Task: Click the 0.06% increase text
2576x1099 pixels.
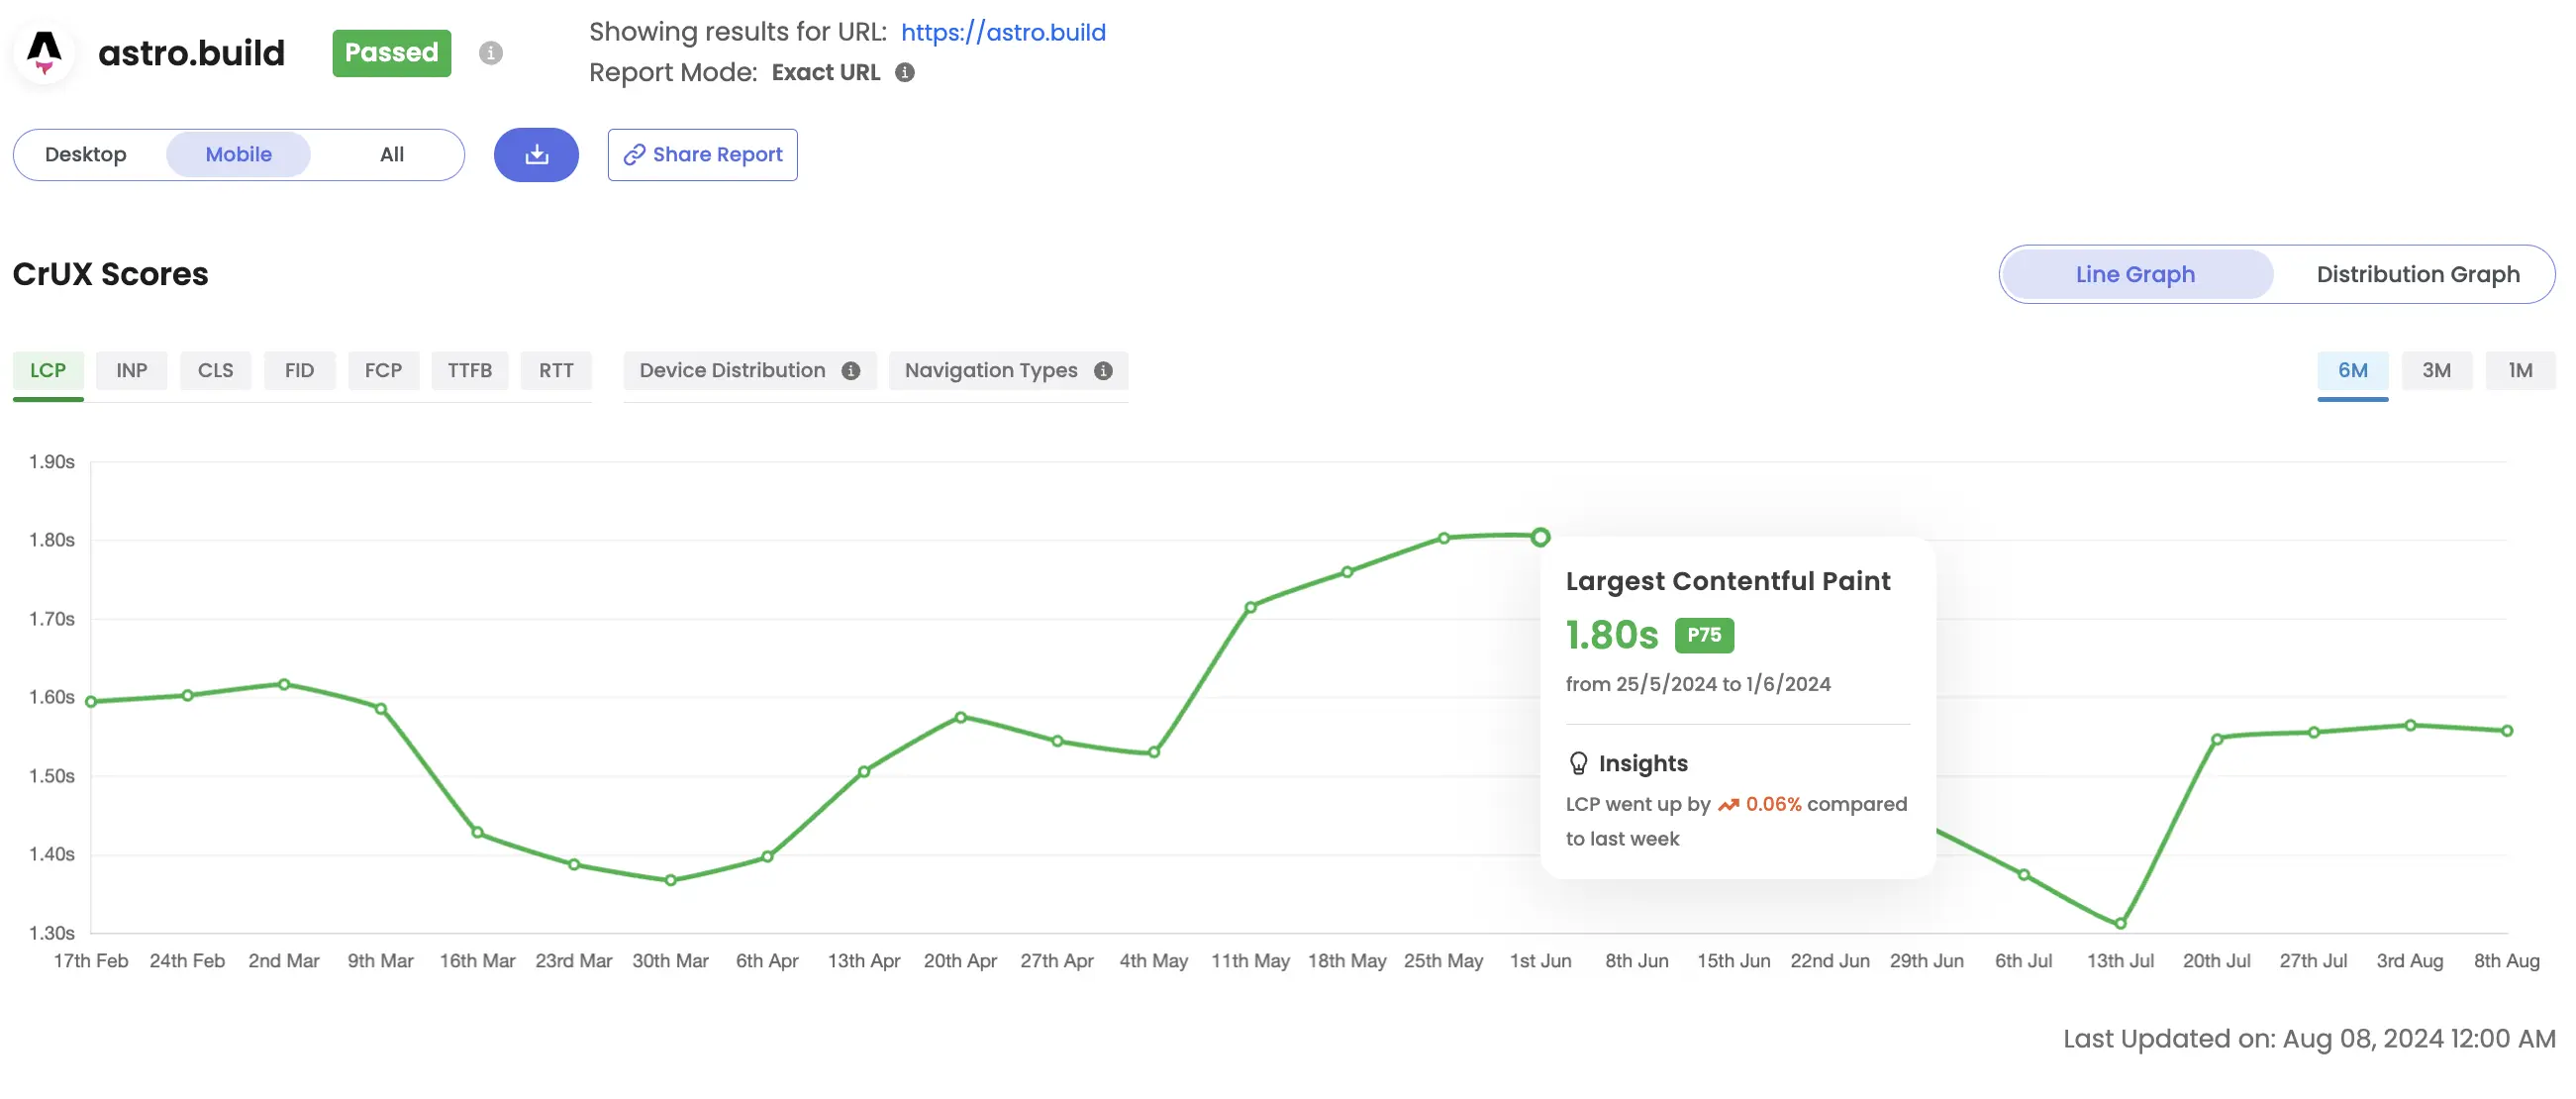Action: 1773,805
